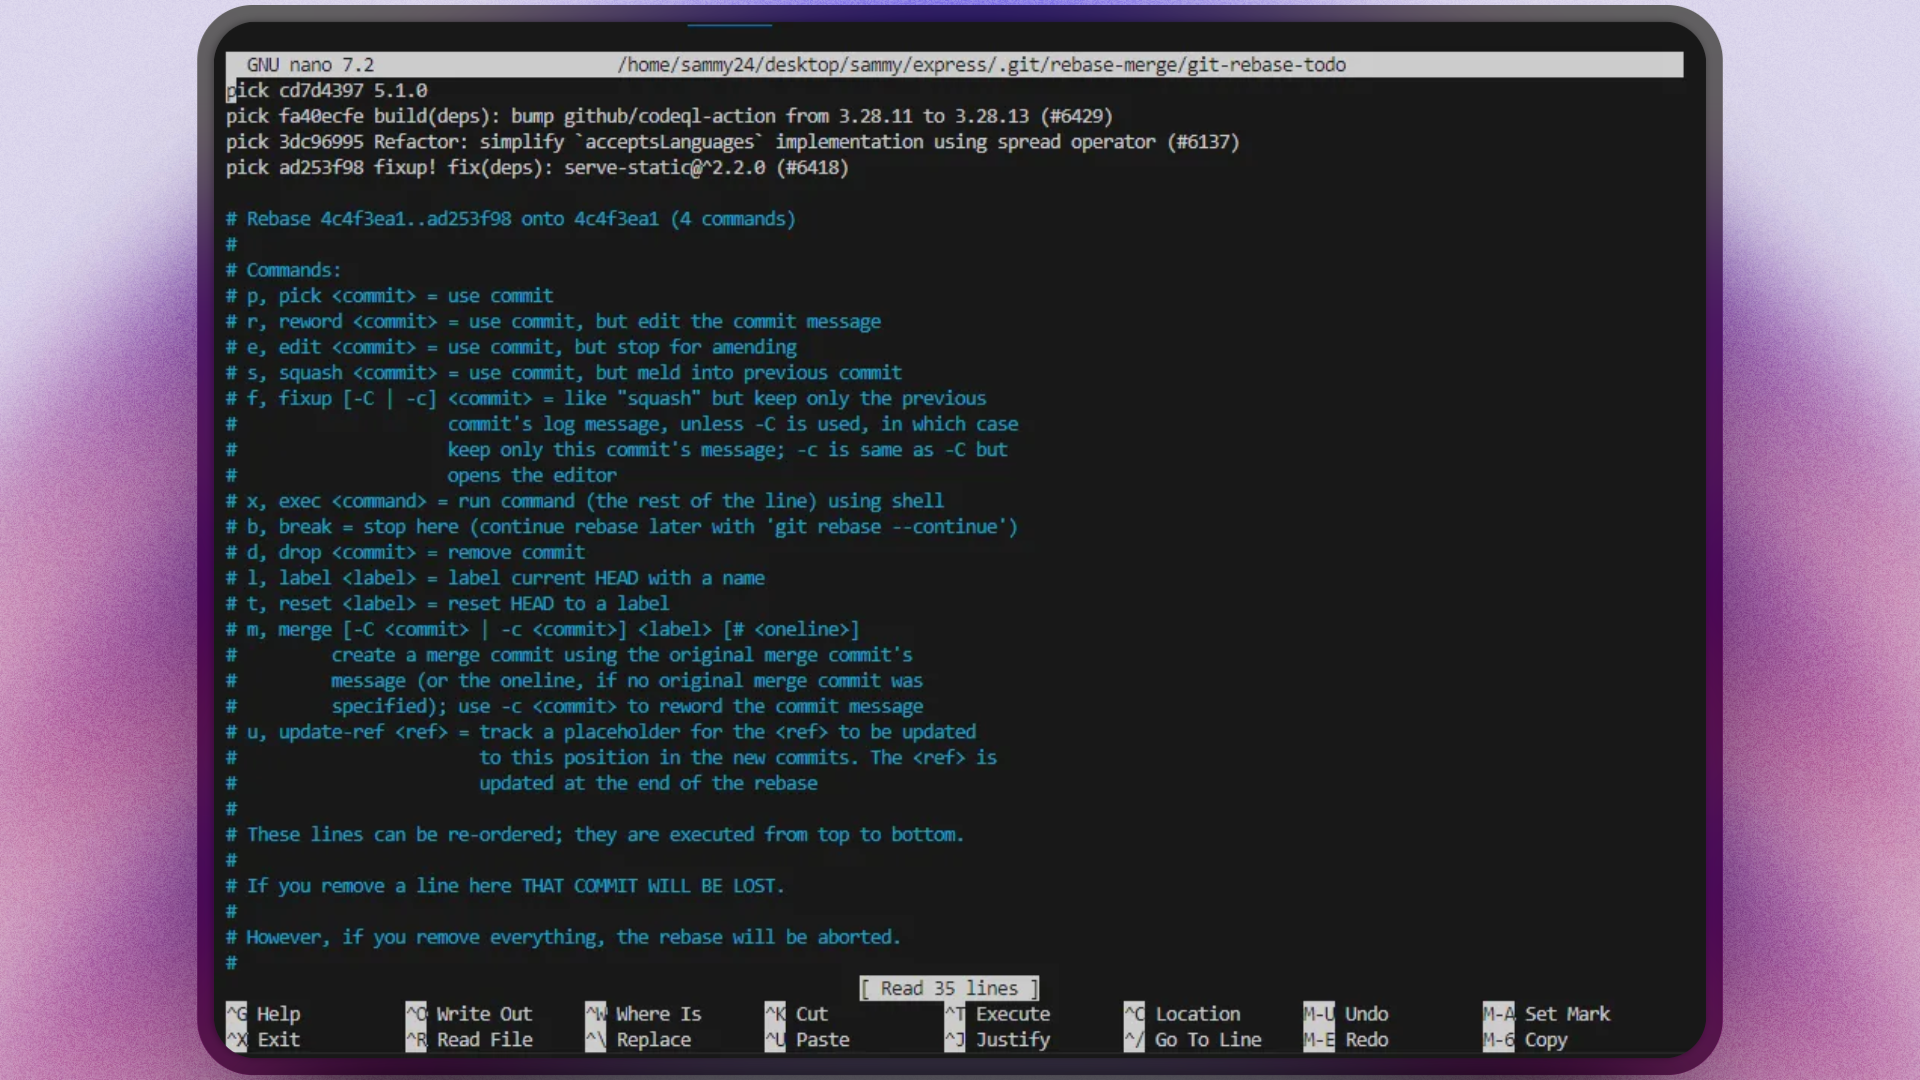Click the 'r, reword <commit>' help line
The image size is (1920, 1080).
pyautogui.click(x=553, y=321)
